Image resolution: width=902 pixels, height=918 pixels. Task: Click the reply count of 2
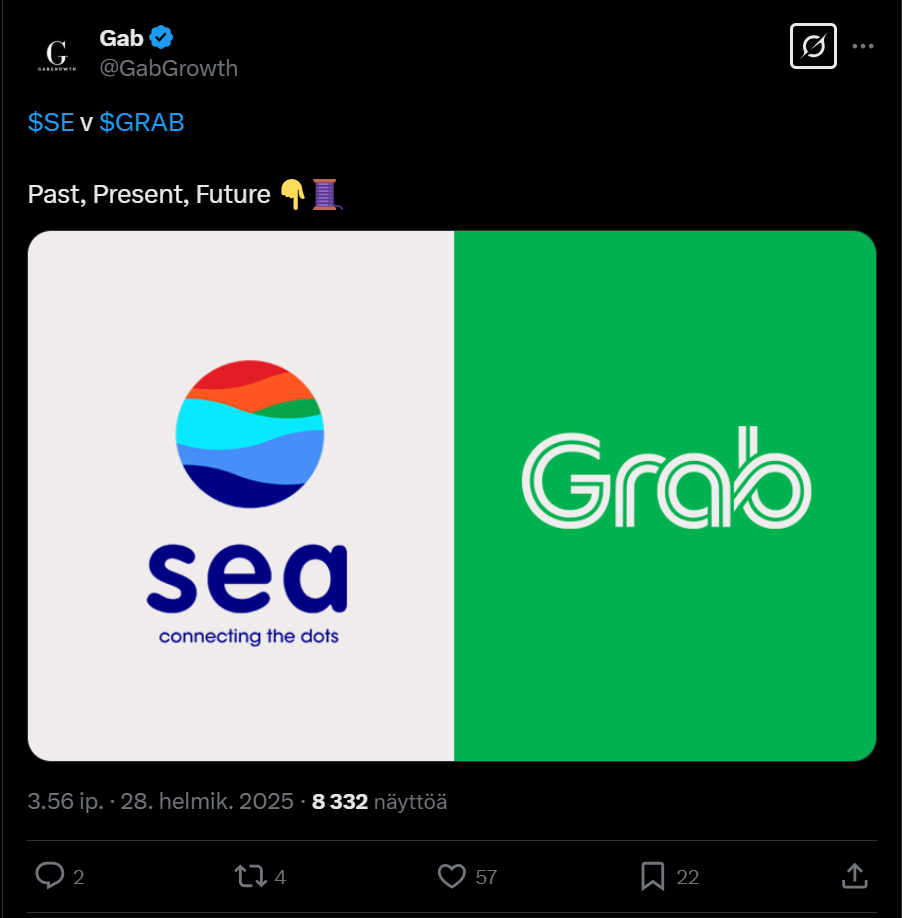click(x=79, y=878)
